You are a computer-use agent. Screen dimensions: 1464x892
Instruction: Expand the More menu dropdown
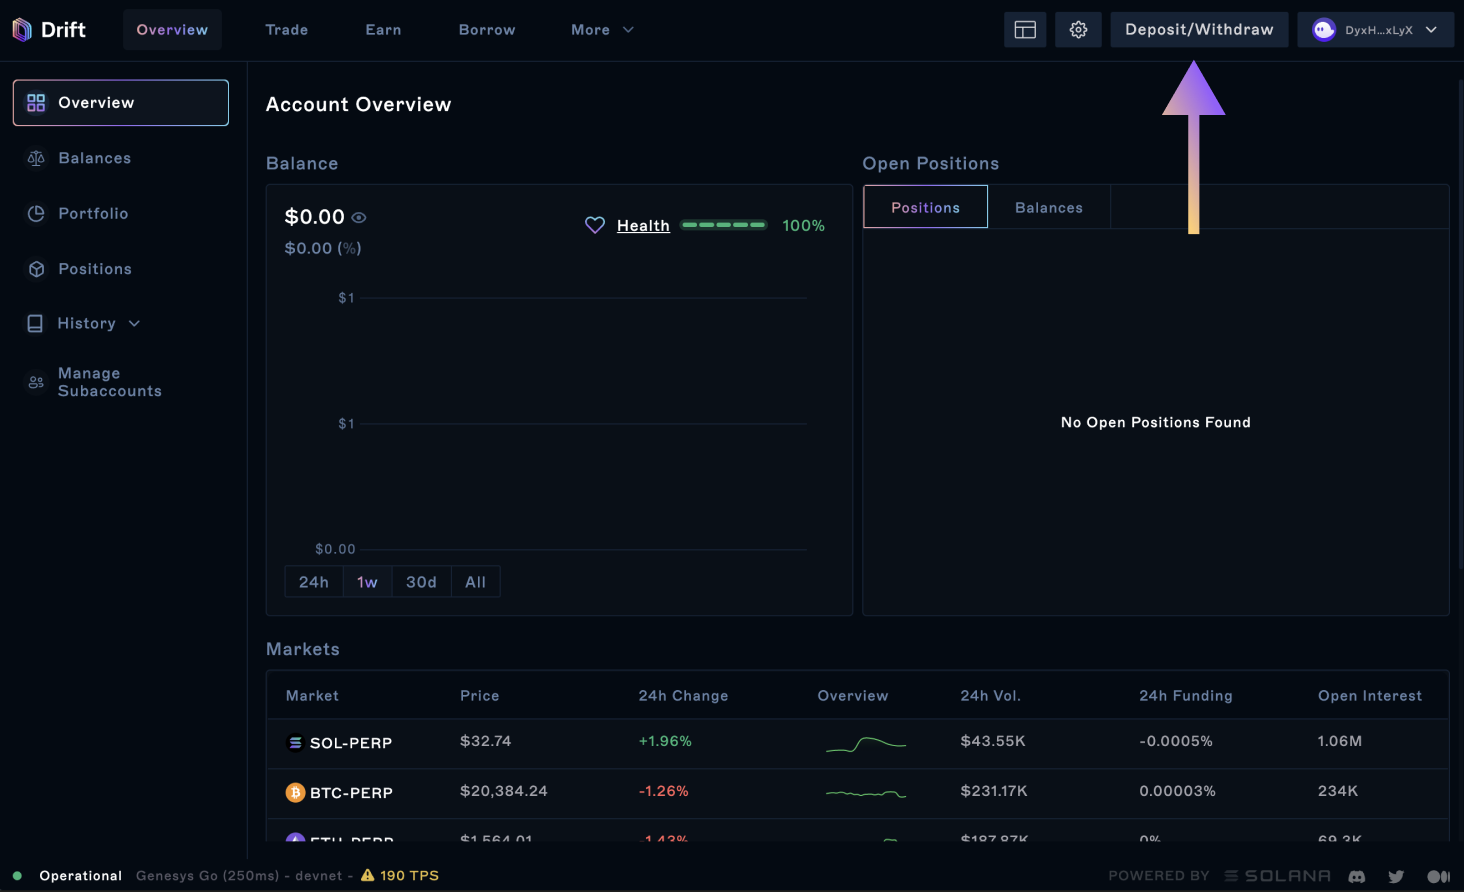(602, 30)
